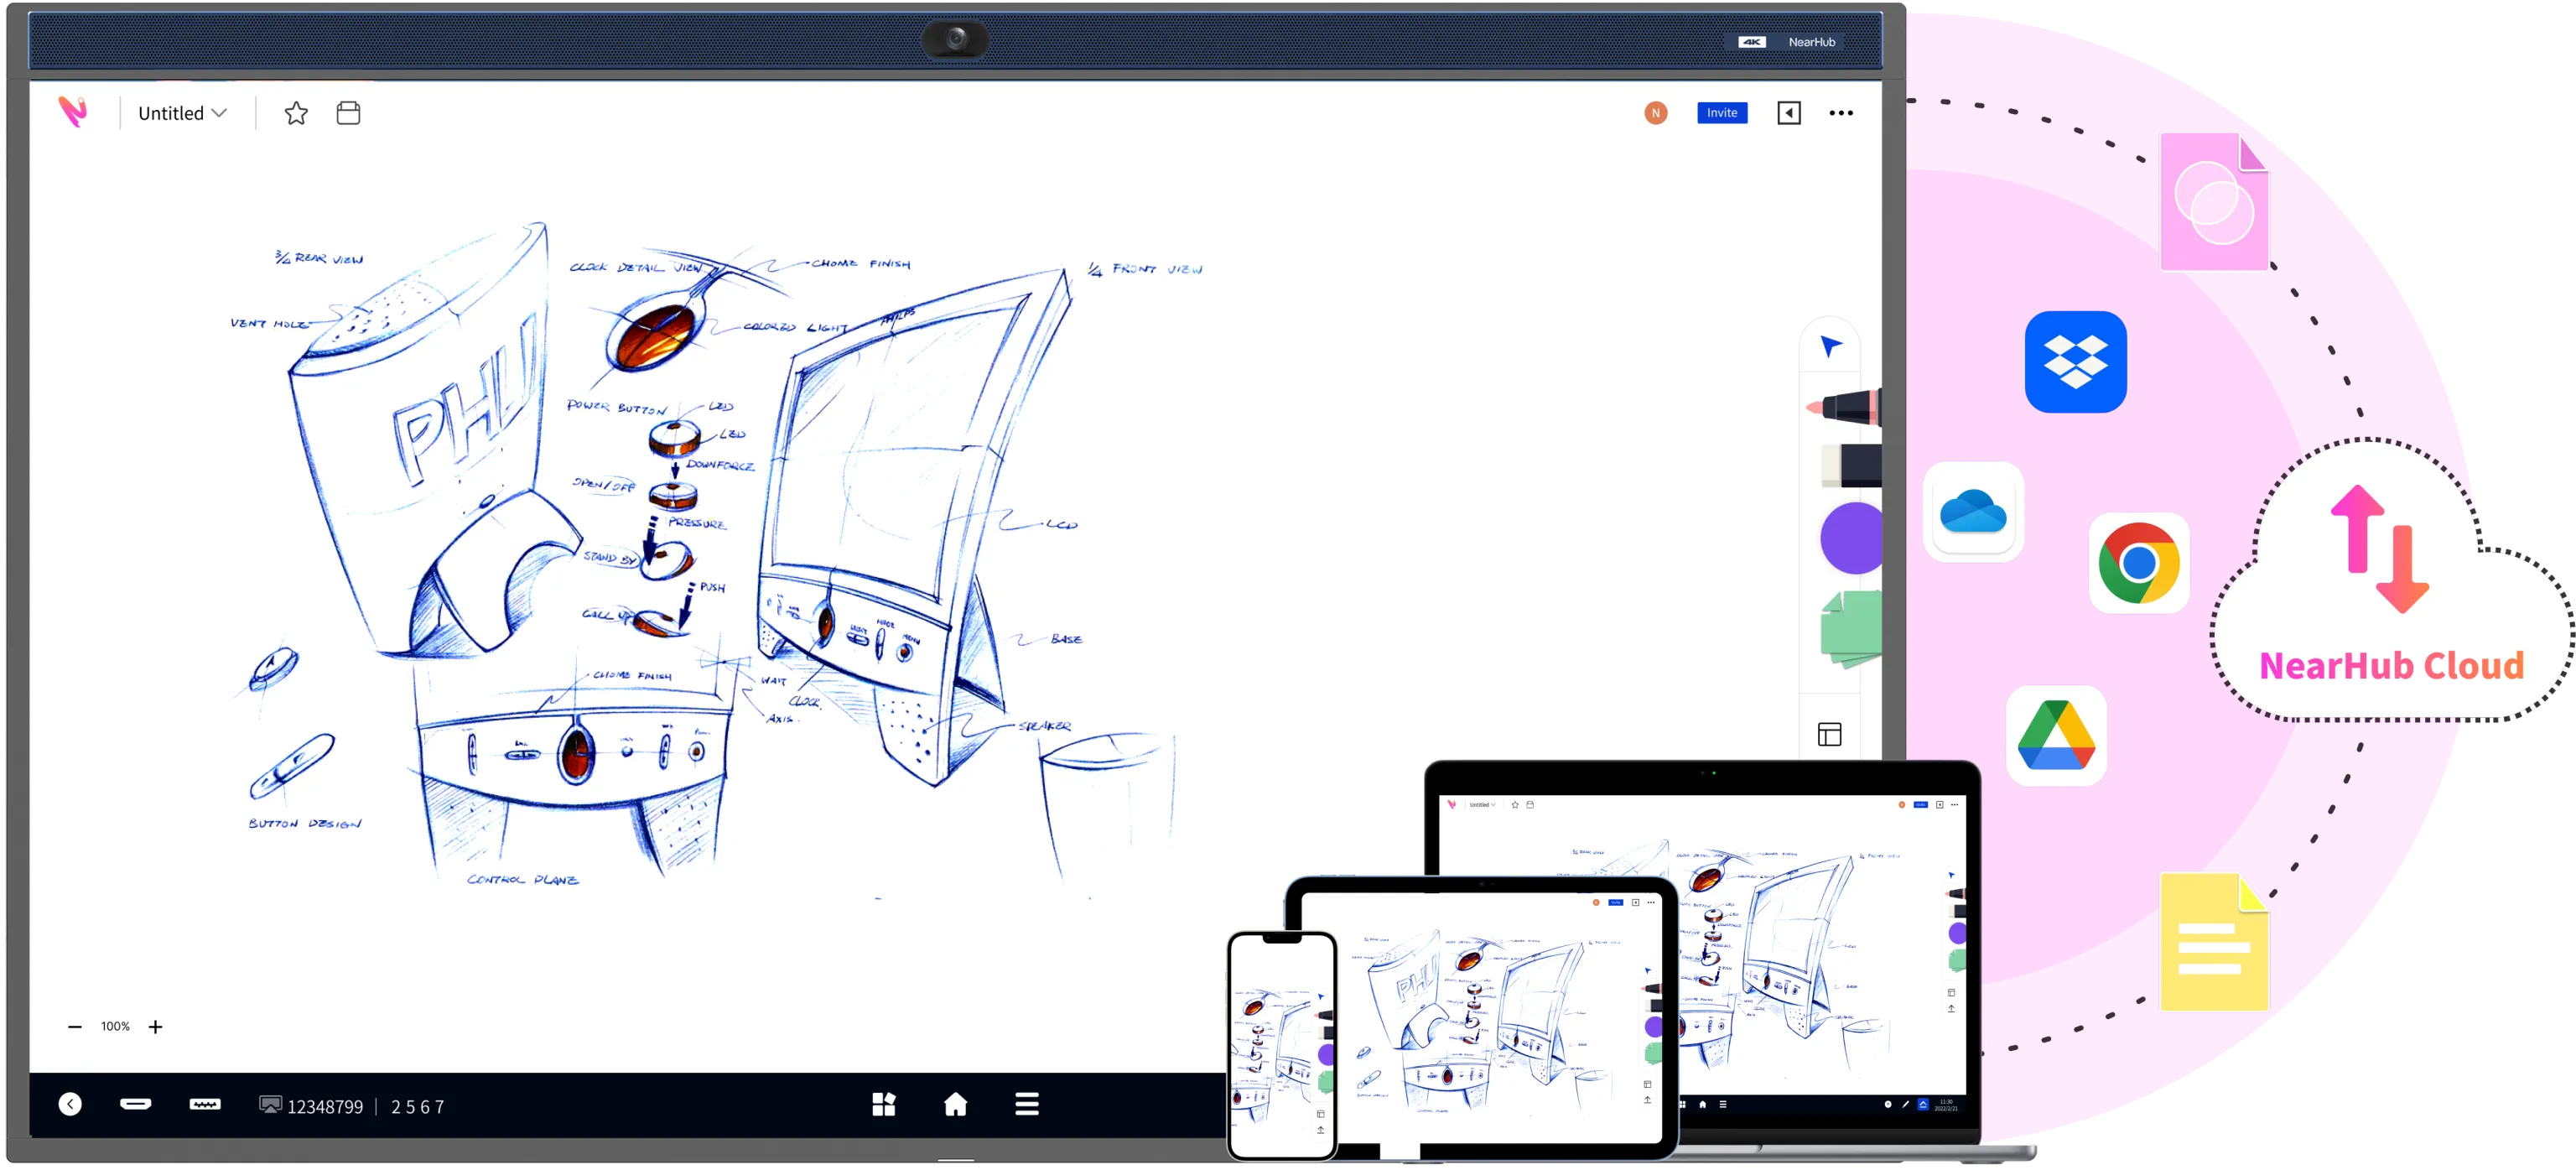Collapse the side panel with arrow icon
Image resolution: width=2576 pixels, height=1170 pixels.
(x=1788, y=113)
